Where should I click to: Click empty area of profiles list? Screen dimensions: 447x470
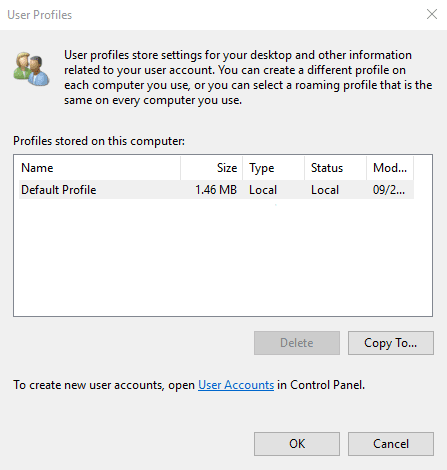pyautogui.click(x=223, y=257)
